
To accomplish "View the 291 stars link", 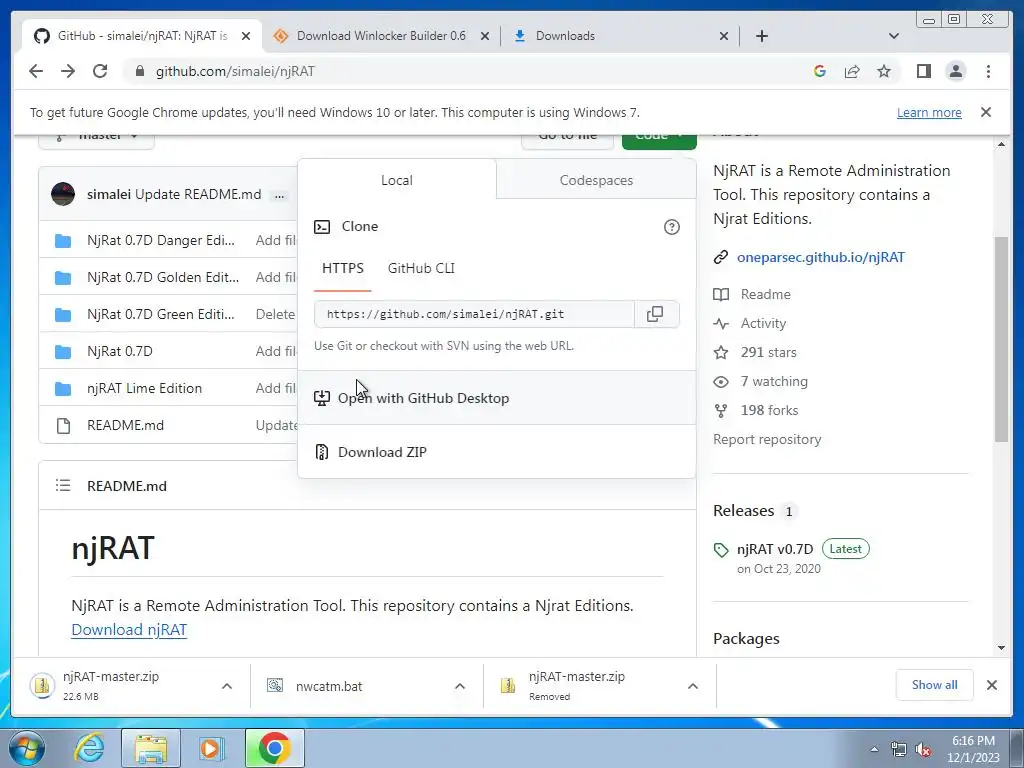I will tap(769, 352).
